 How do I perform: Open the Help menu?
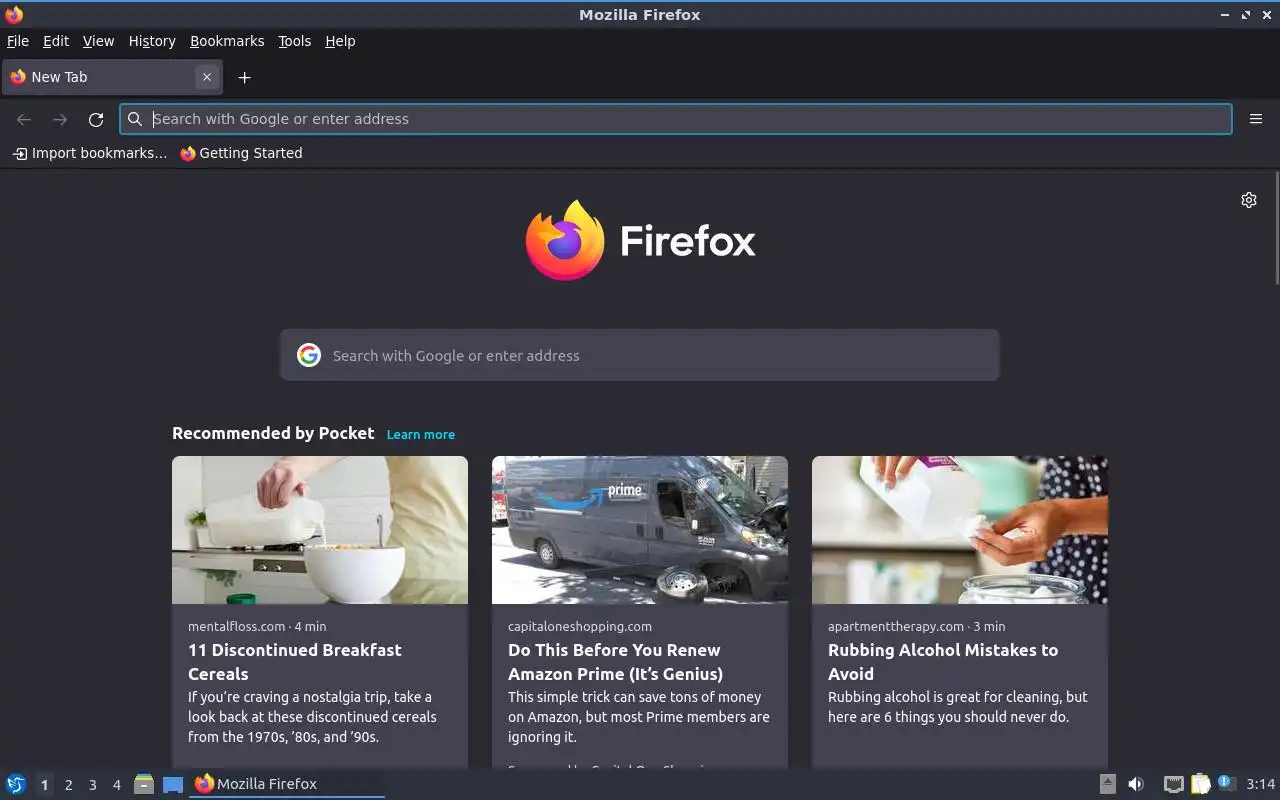click(340, 41)
